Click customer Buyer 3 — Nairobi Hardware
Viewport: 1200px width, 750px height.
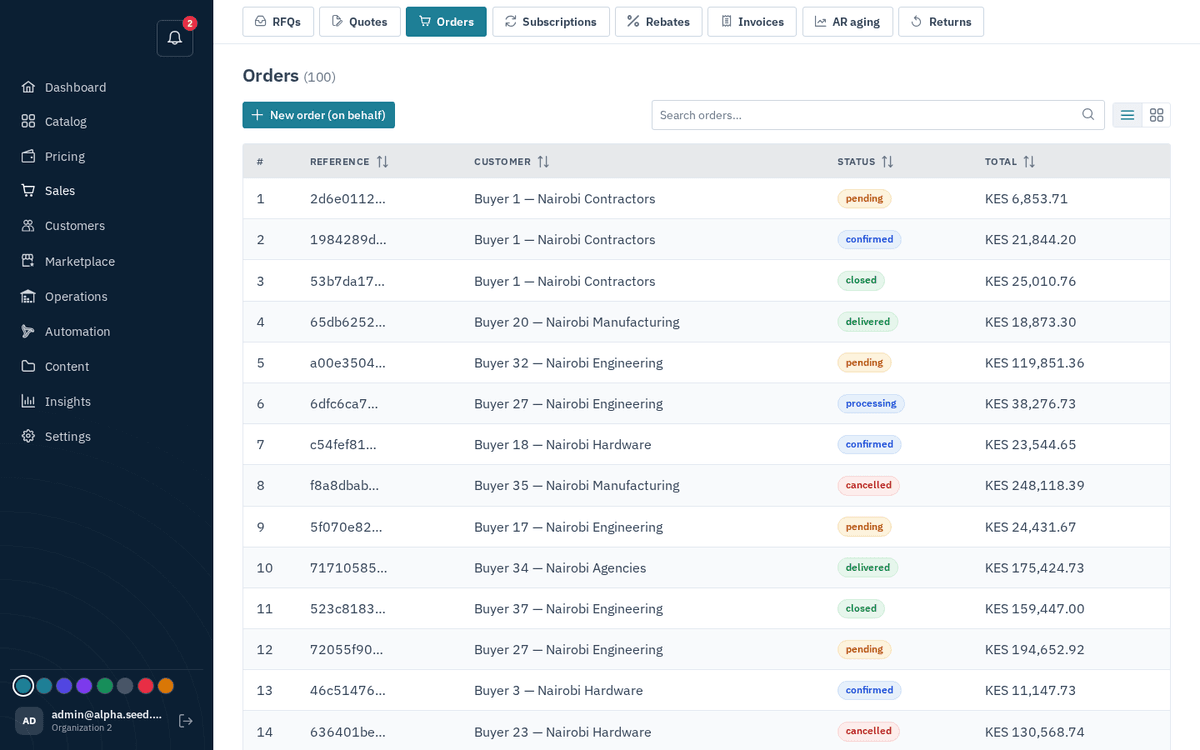pyautogui.click(x=559, y=691)
